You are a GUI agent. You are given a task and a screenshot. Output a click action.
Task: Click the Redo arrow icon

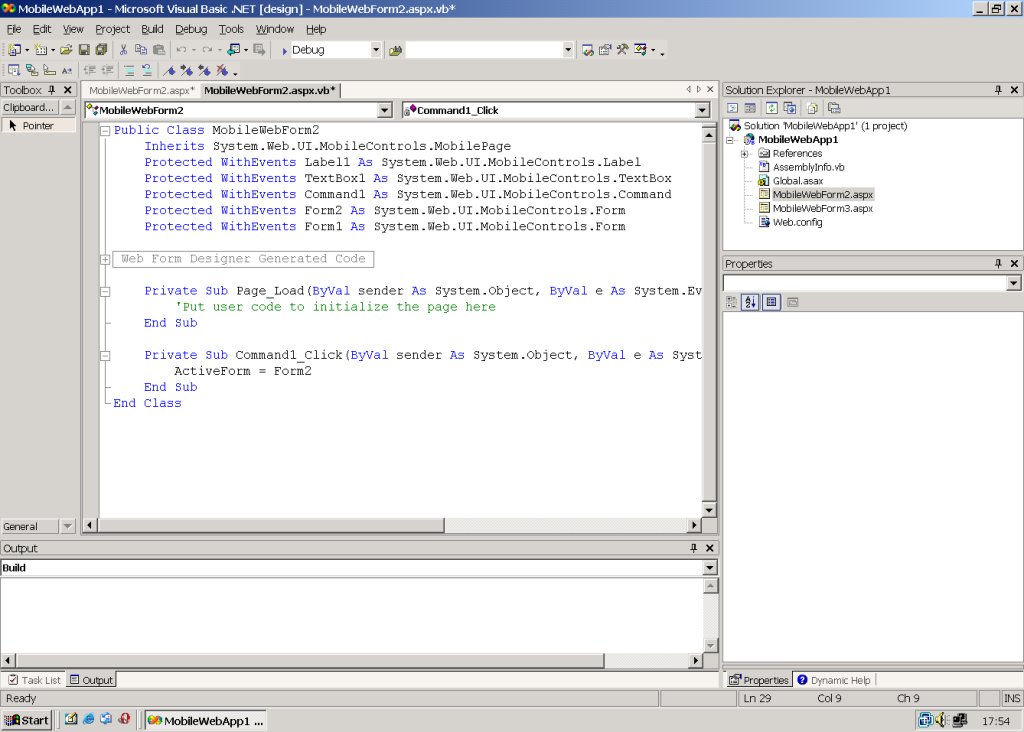pyautogui.click(x=207, y=50)
